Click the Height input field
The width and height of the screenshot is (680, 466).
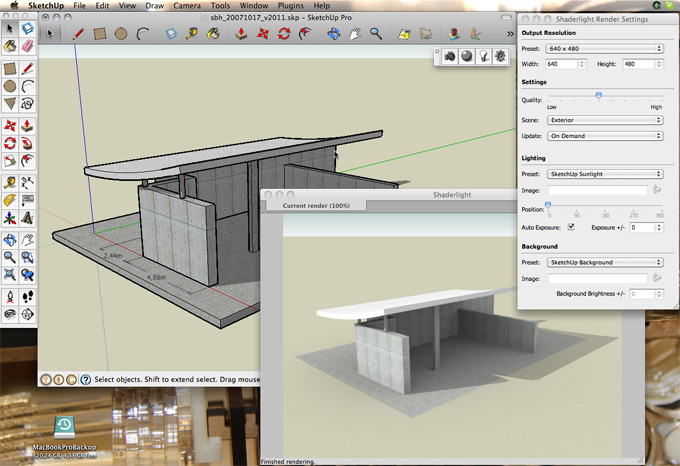coord(639,64)
